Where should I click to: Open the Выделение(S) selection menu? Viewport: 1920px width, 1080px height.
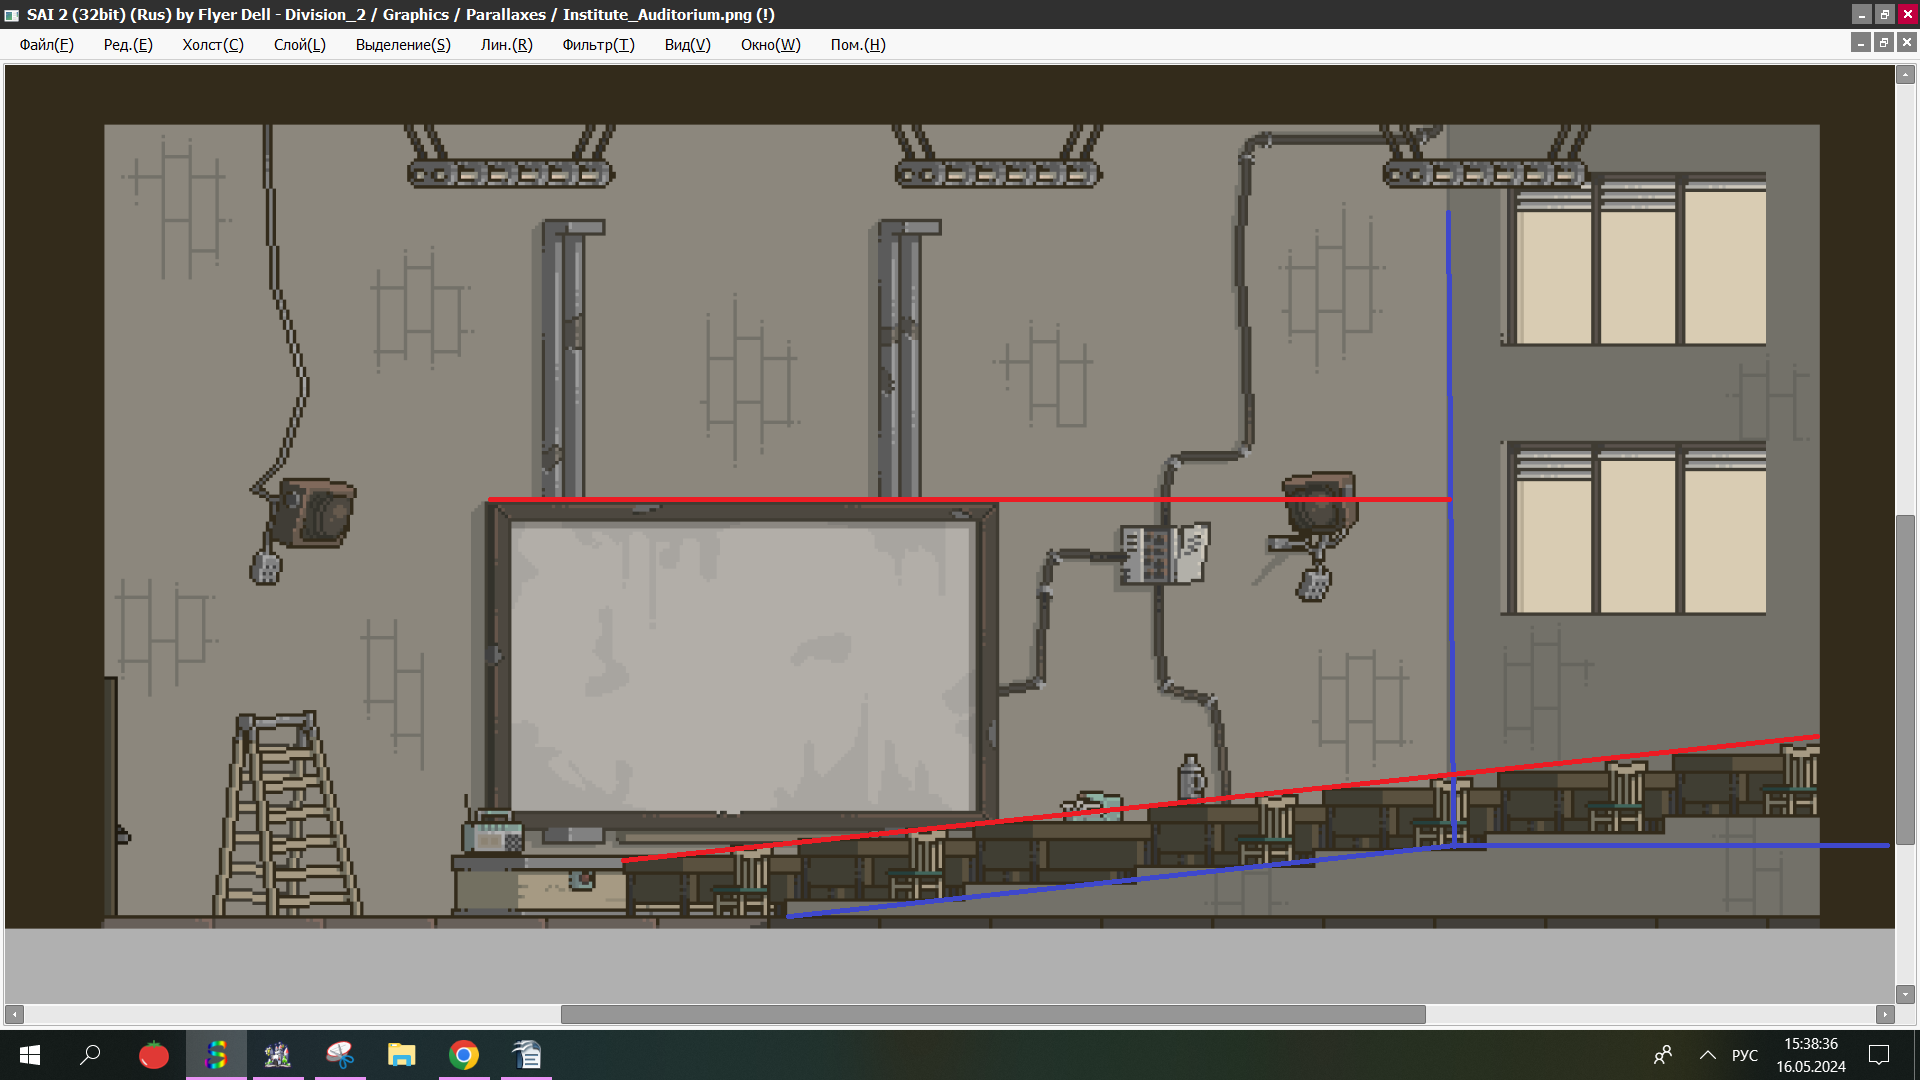coord(403,45)
